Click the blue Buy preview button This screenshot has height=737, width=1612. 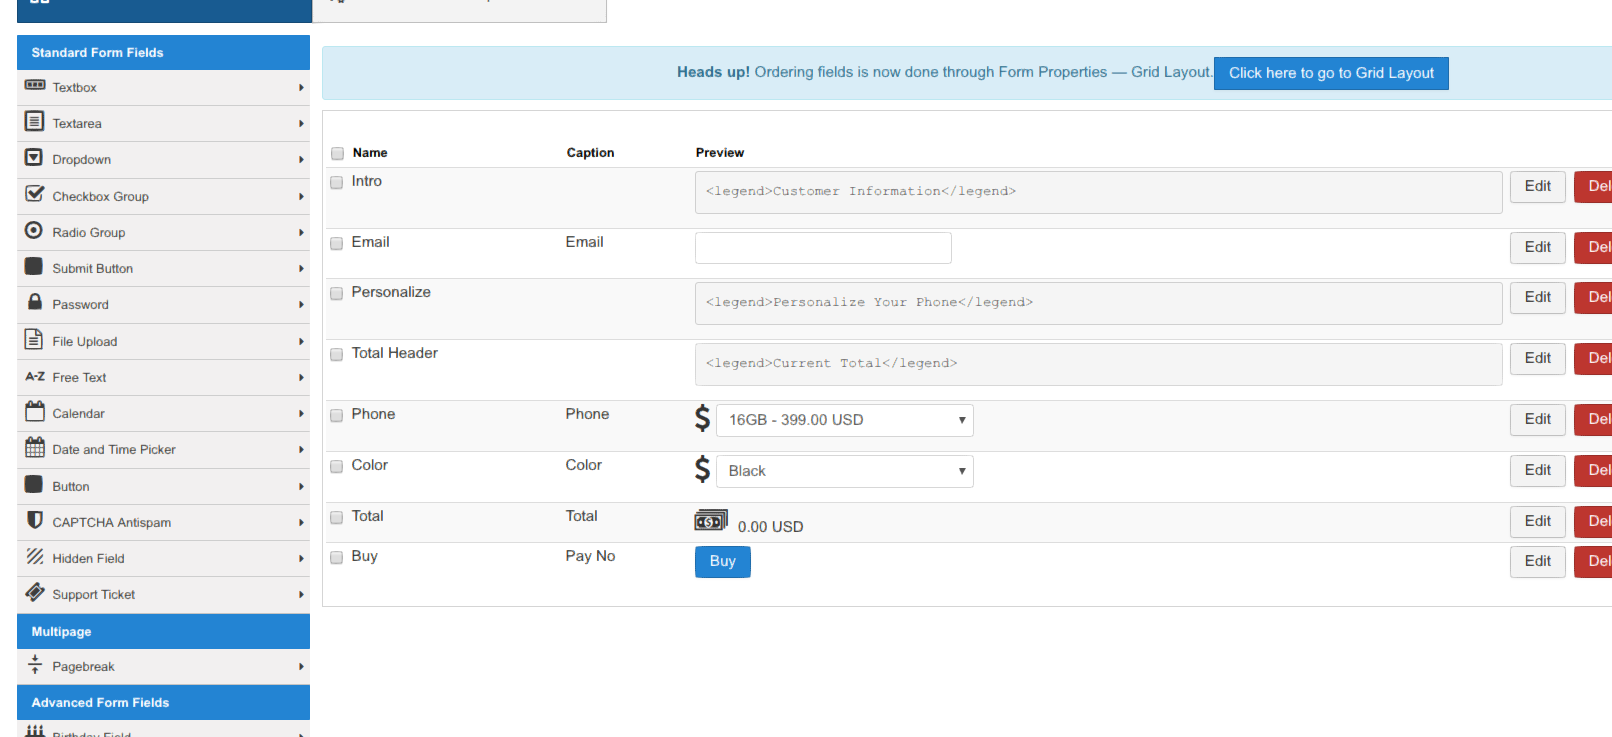pyautogui.click(x=722, y=562)
